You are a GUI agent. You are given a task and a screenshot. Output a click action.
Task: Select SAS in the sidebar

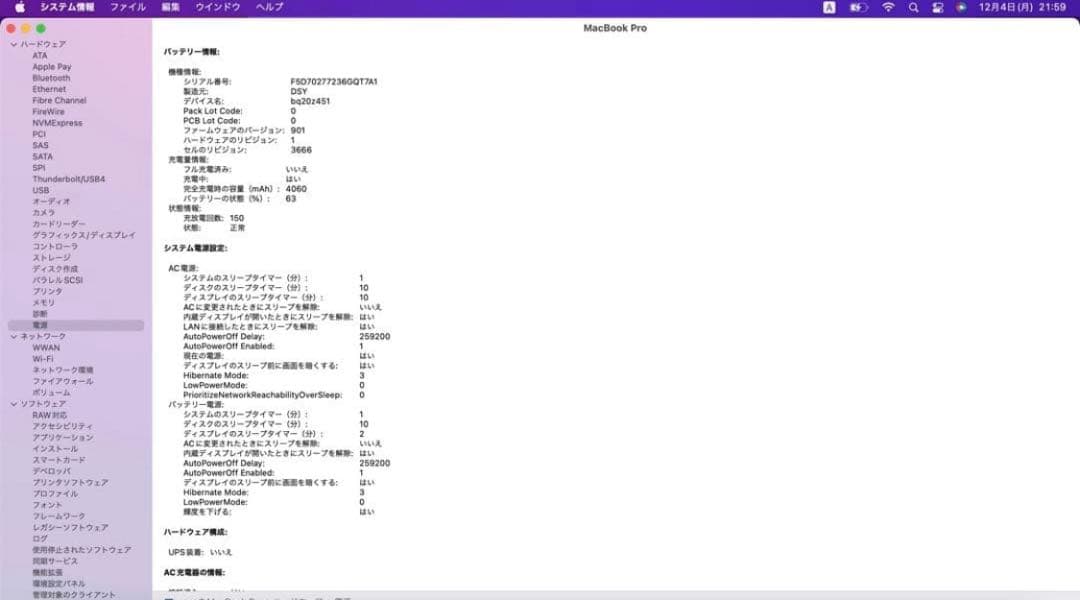(41, 145)
